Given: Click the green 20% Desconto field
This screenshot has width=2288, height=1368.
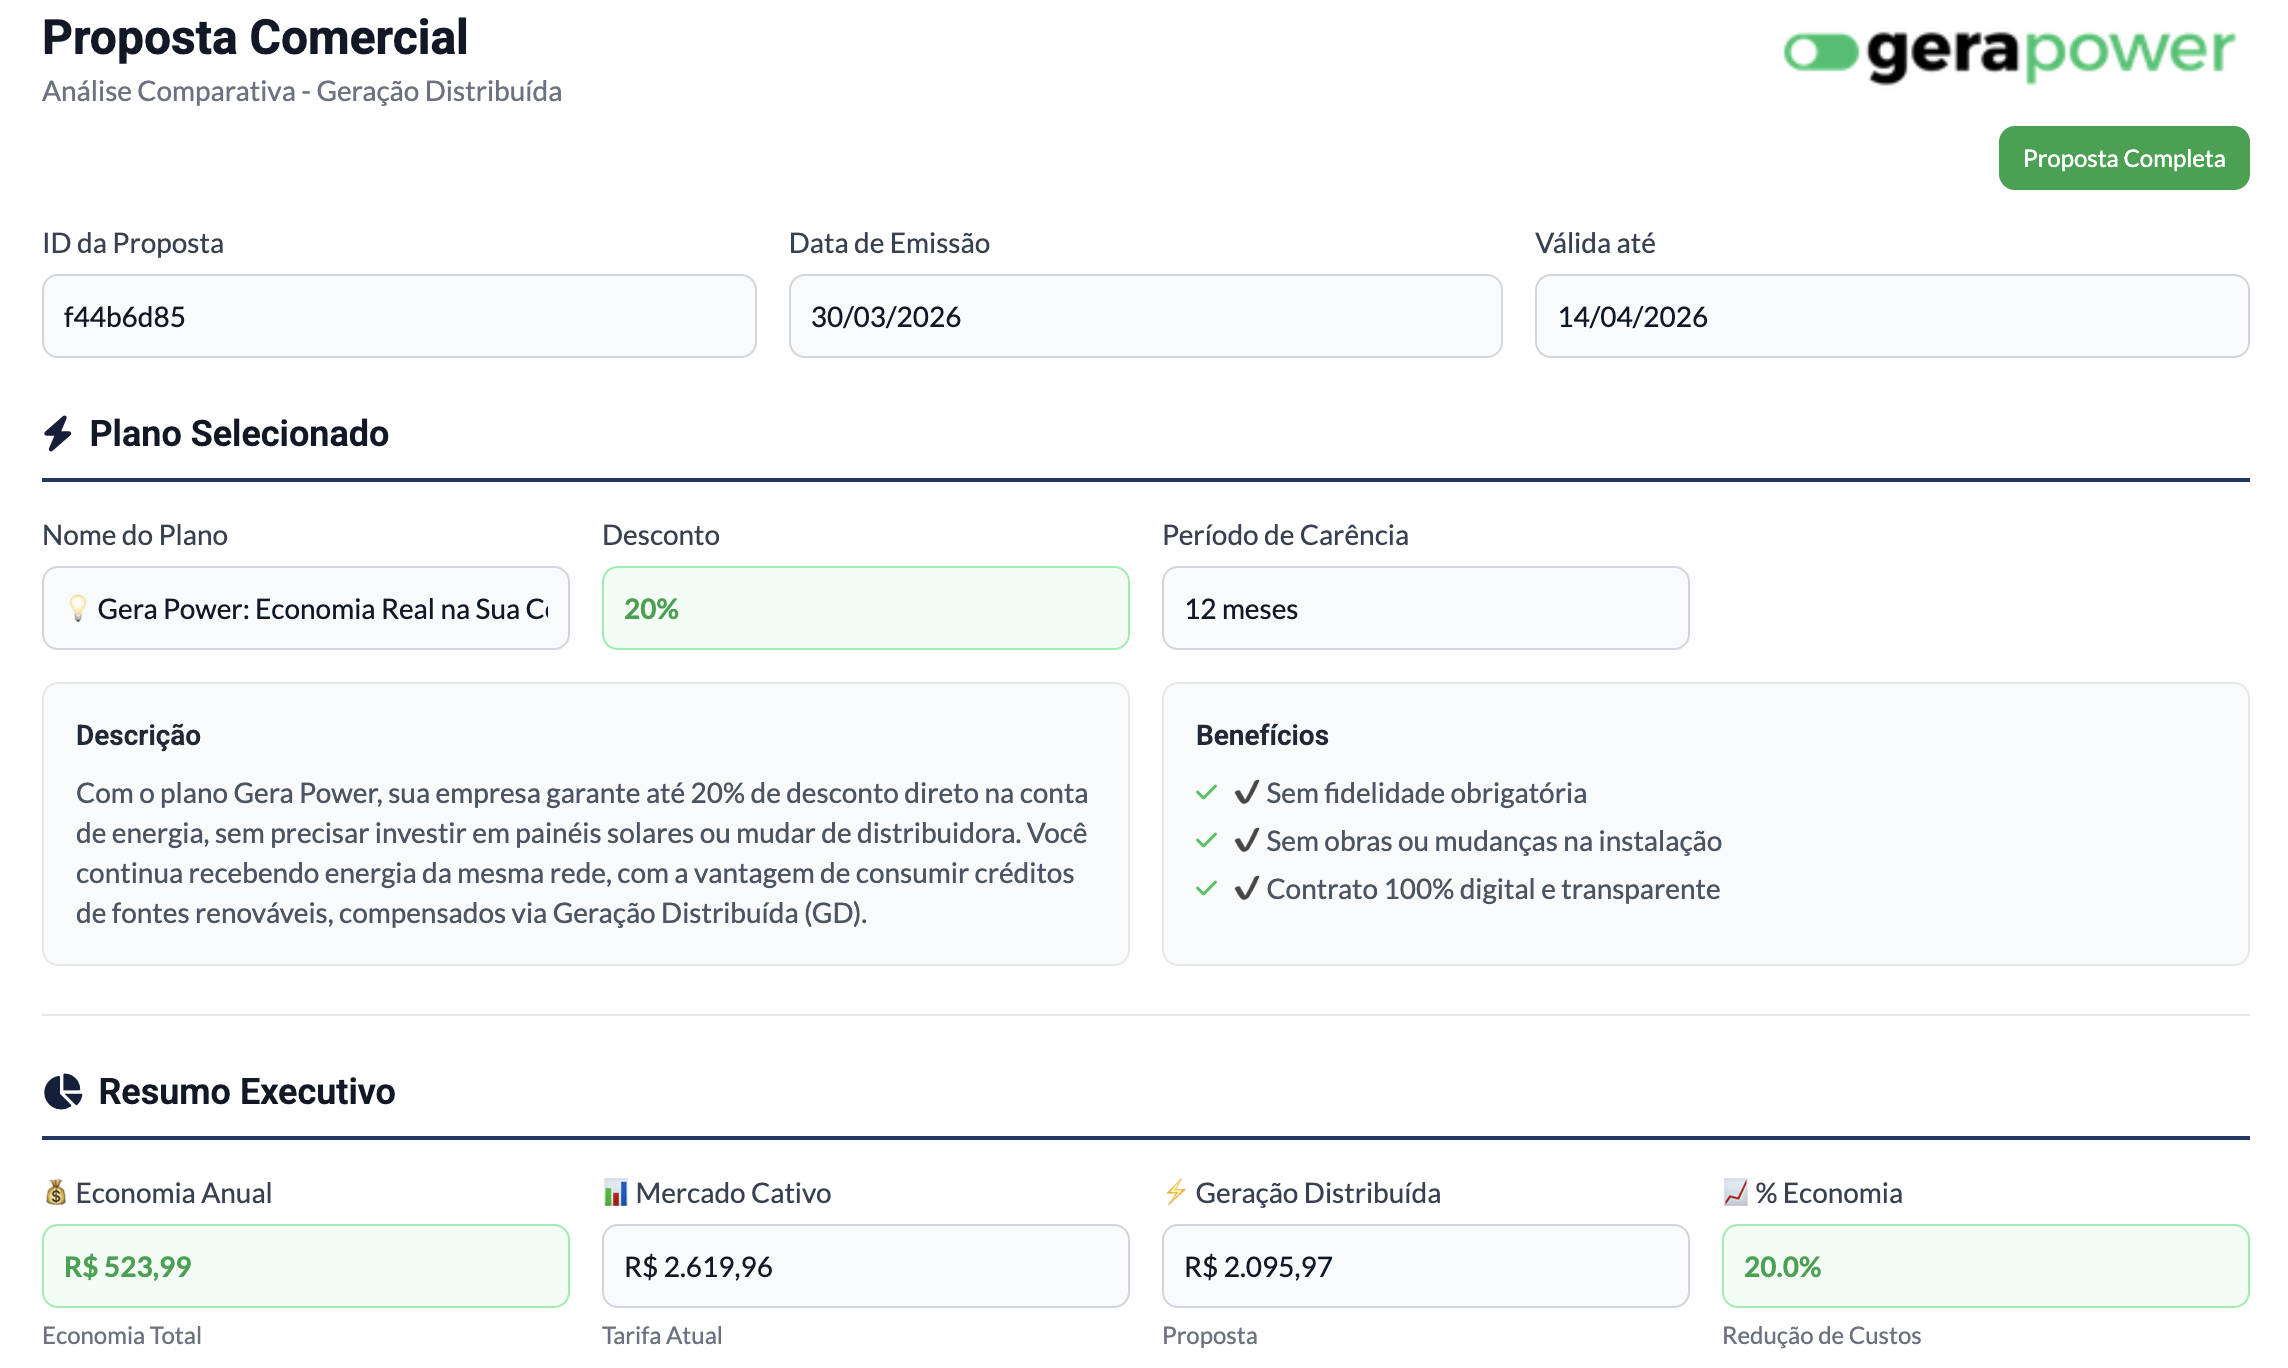Looking at the screenshot, I should (866, 608).
